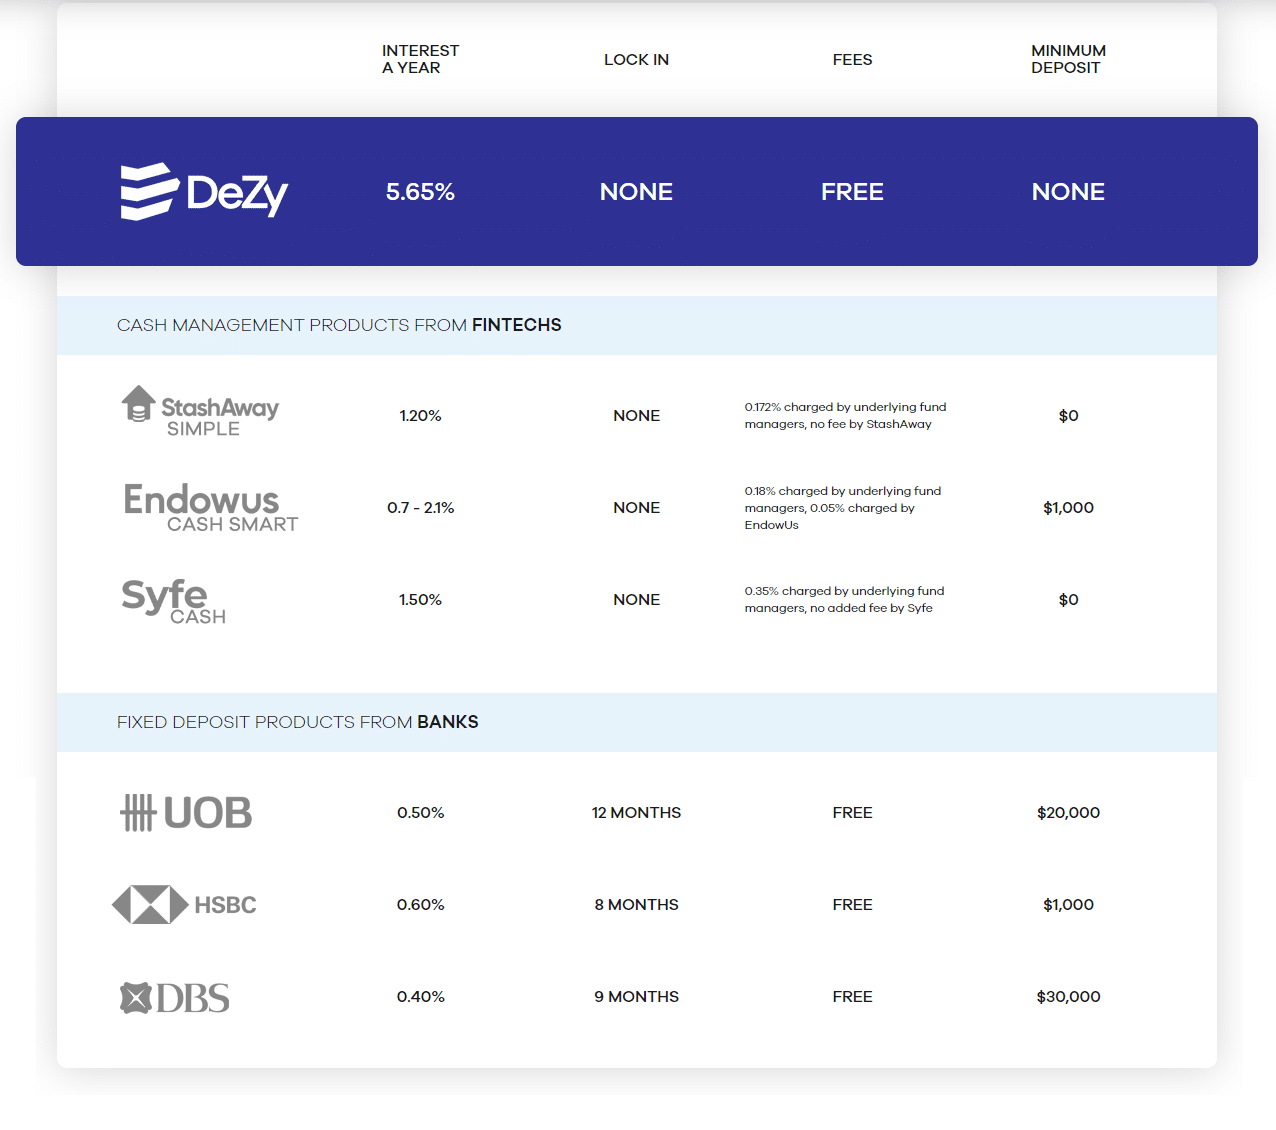
Task: Click the 'INTEREST A YEAR' column header
Action: pyautogui.click(x=420, y=59)
